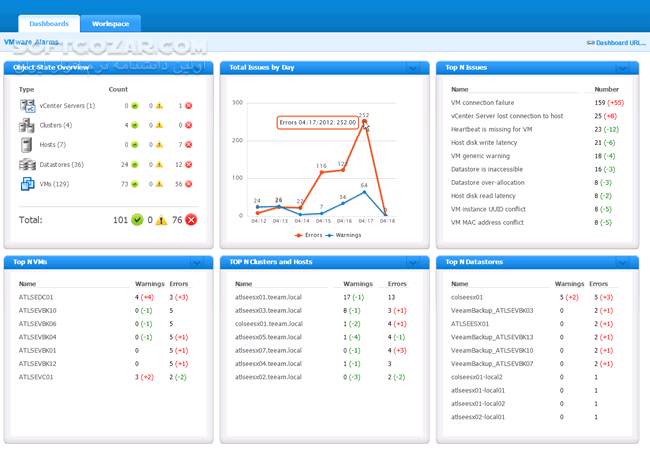Click the Hosts server icon

(x=28, y=145)
